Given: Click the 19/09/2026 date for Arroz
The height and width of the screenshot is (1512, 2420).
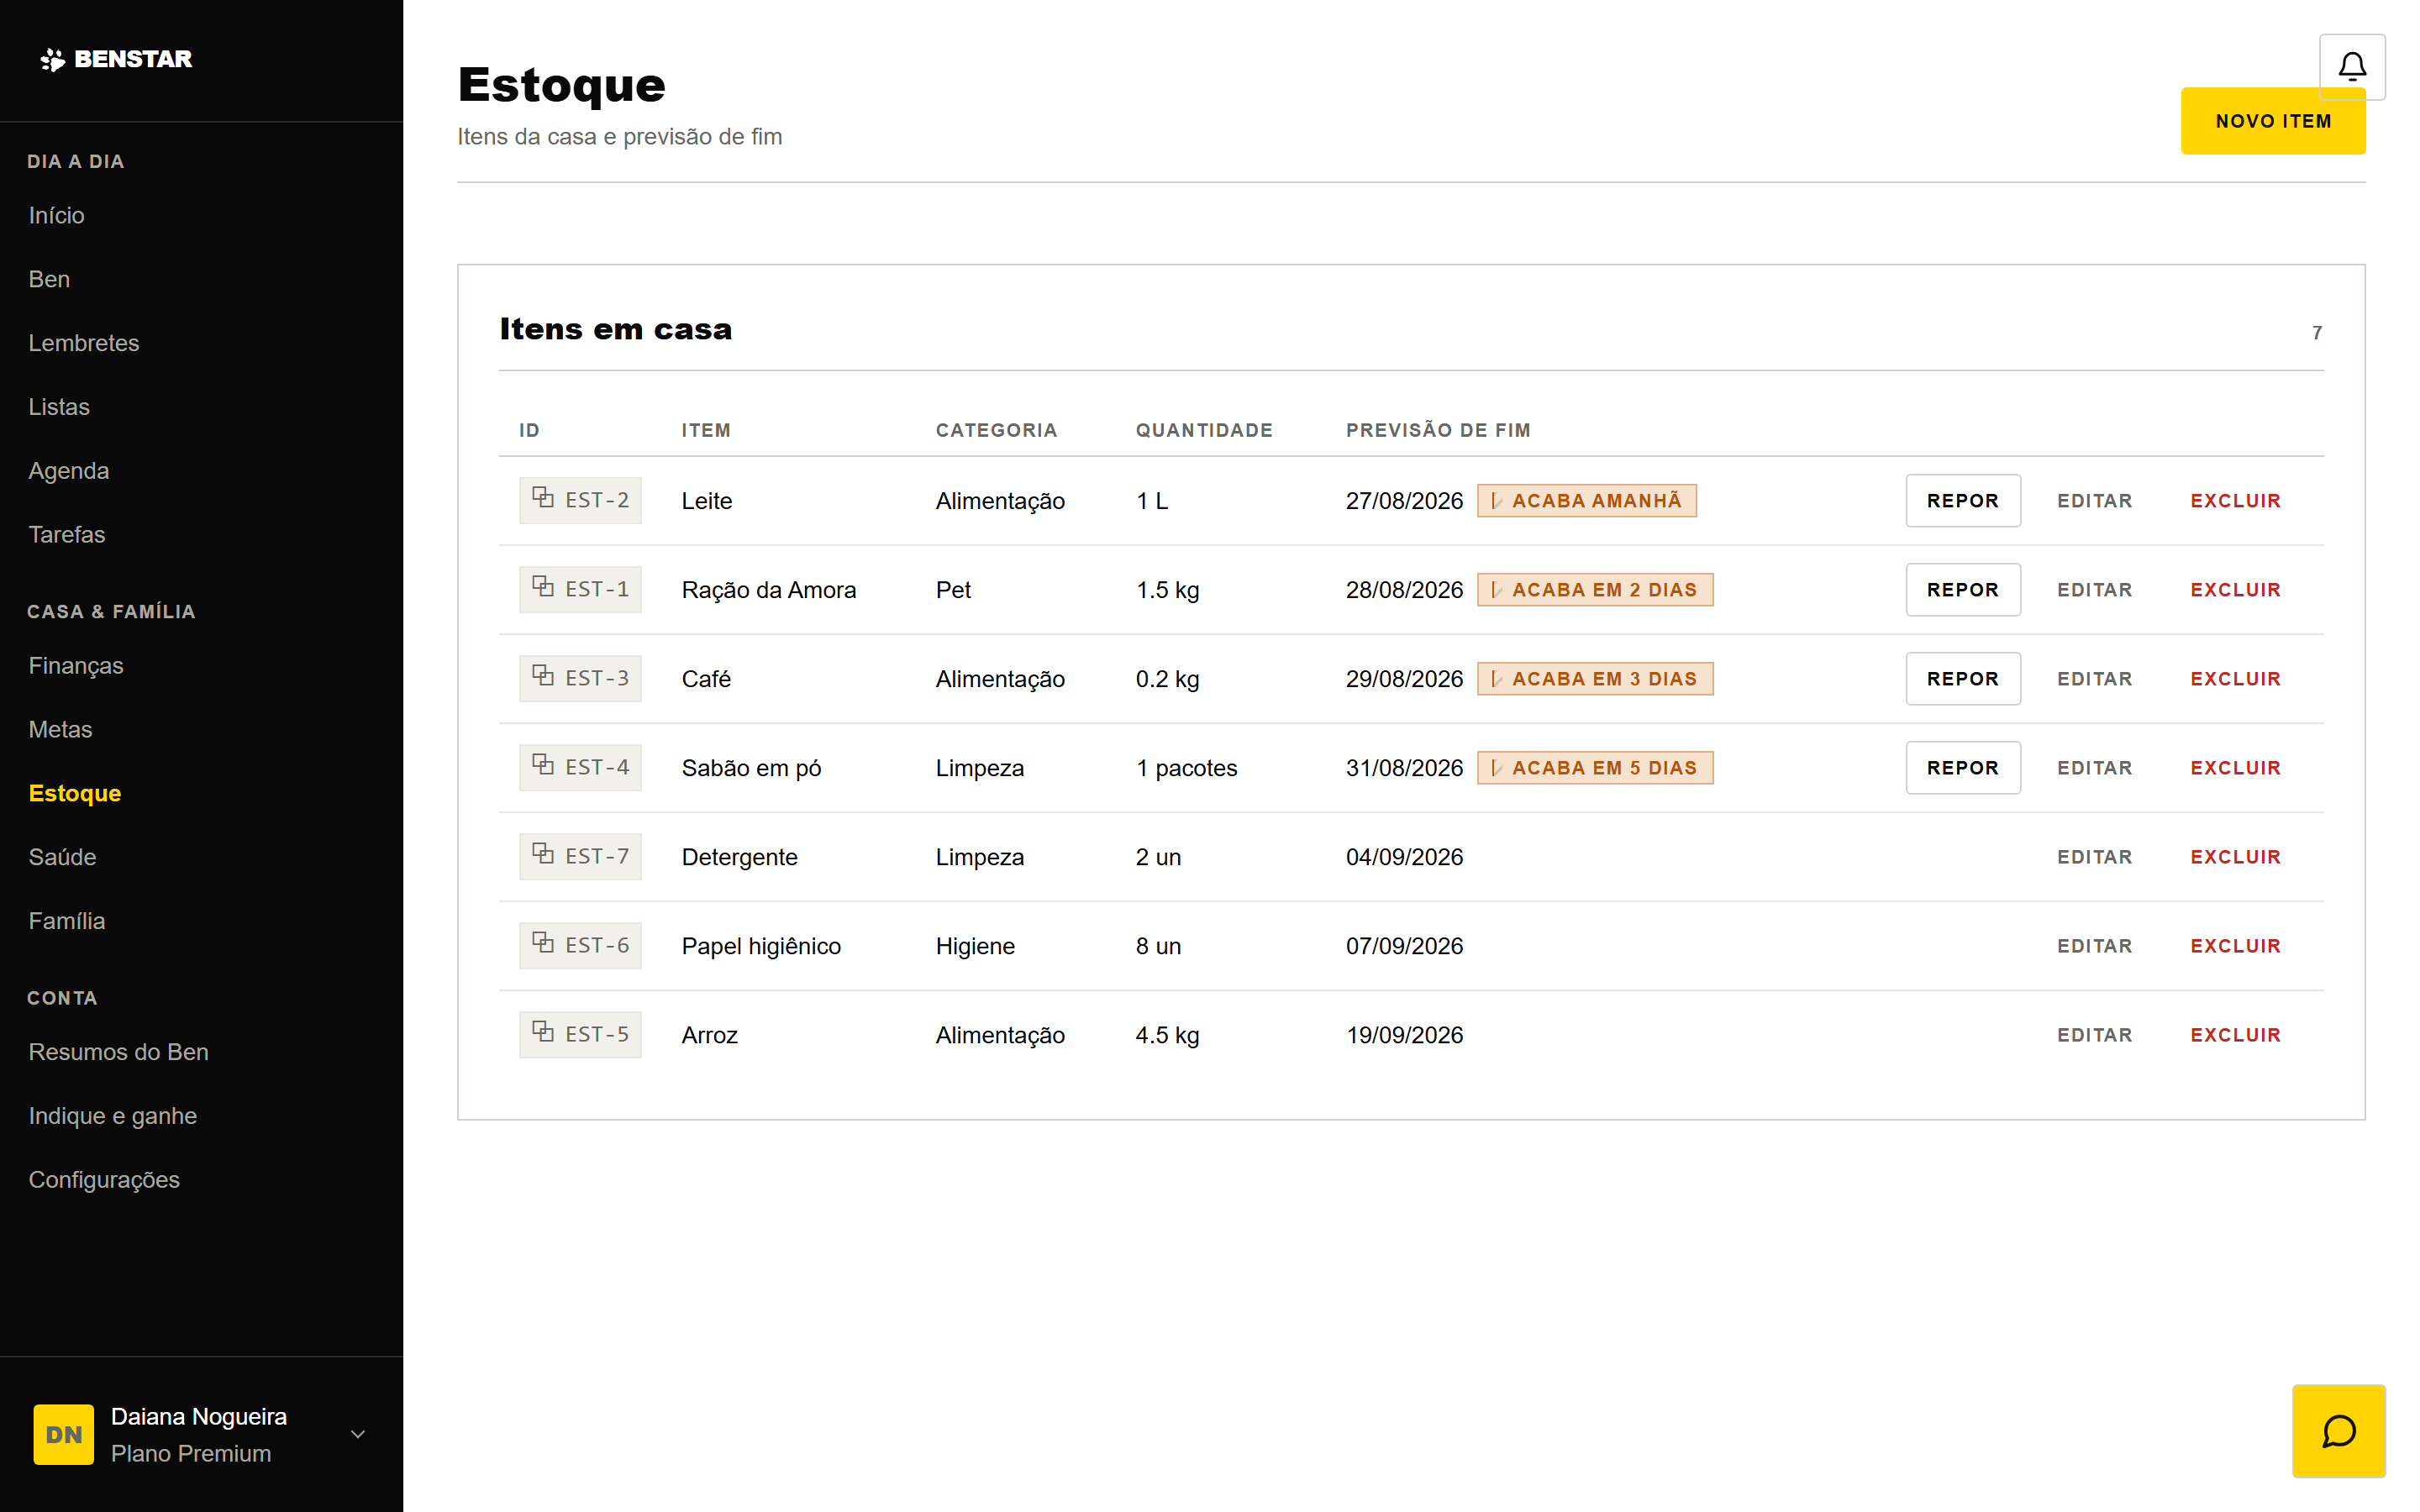Looking at the screenshot, I should tap(1404, 1034).
